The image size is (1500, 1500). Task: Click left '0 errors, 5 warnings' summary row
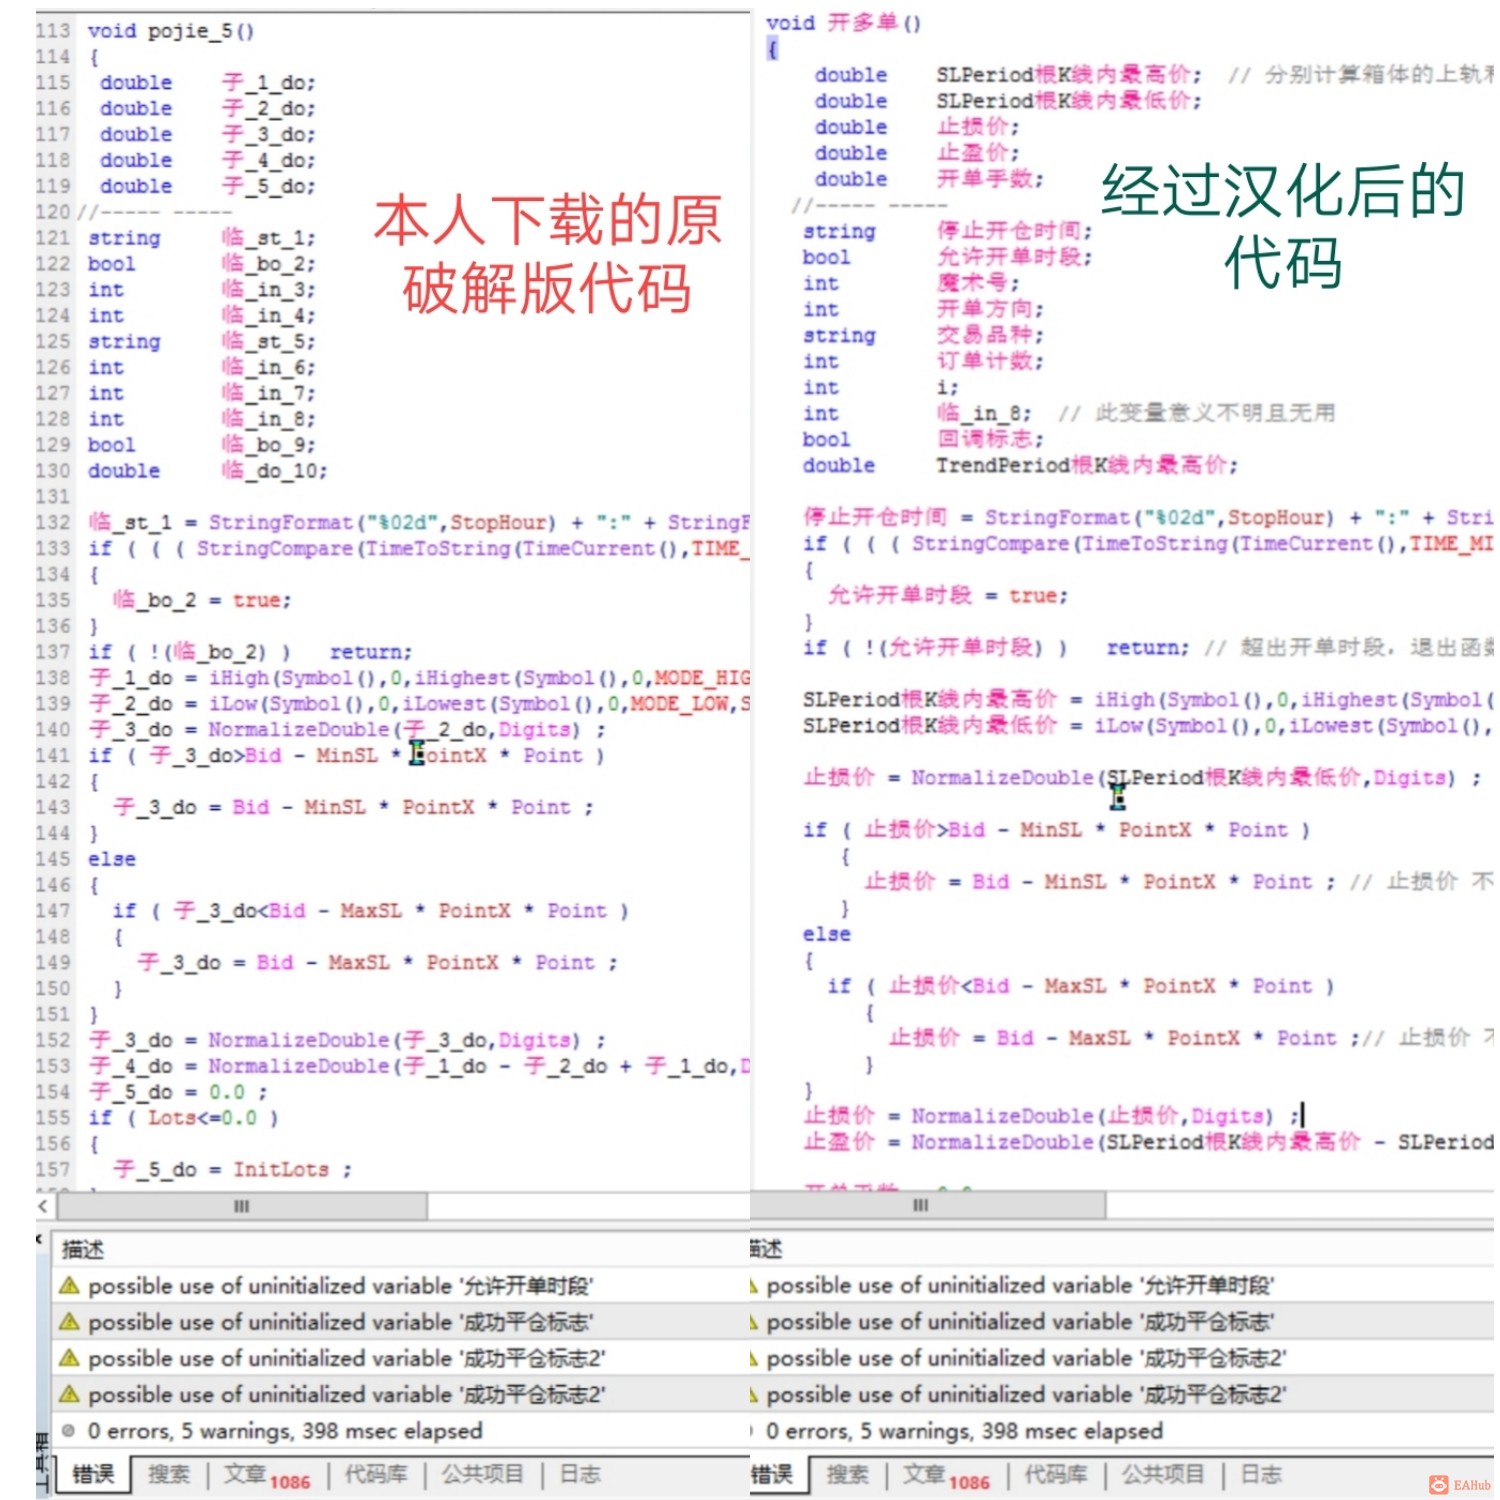click(x=400, y=1431)
